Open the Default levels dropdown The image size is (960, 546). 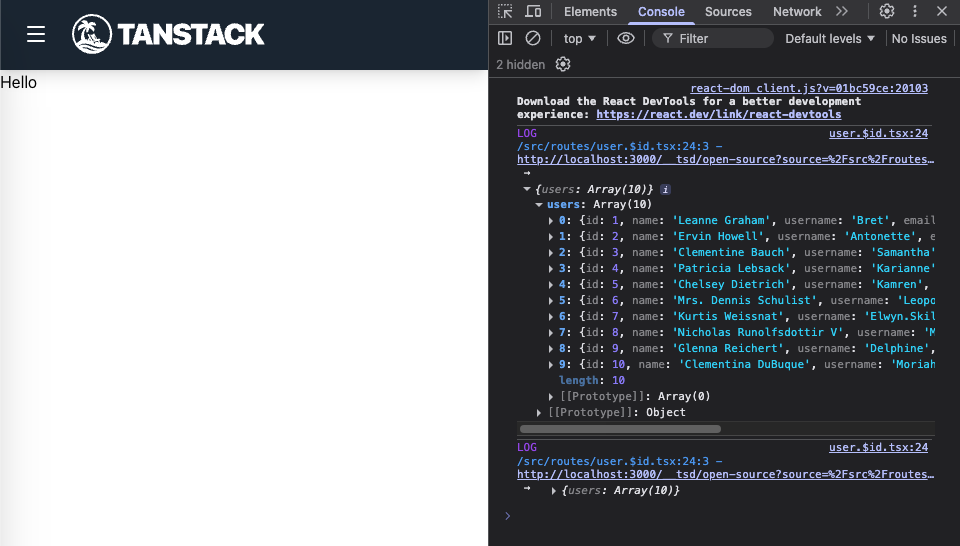point(830,39)
